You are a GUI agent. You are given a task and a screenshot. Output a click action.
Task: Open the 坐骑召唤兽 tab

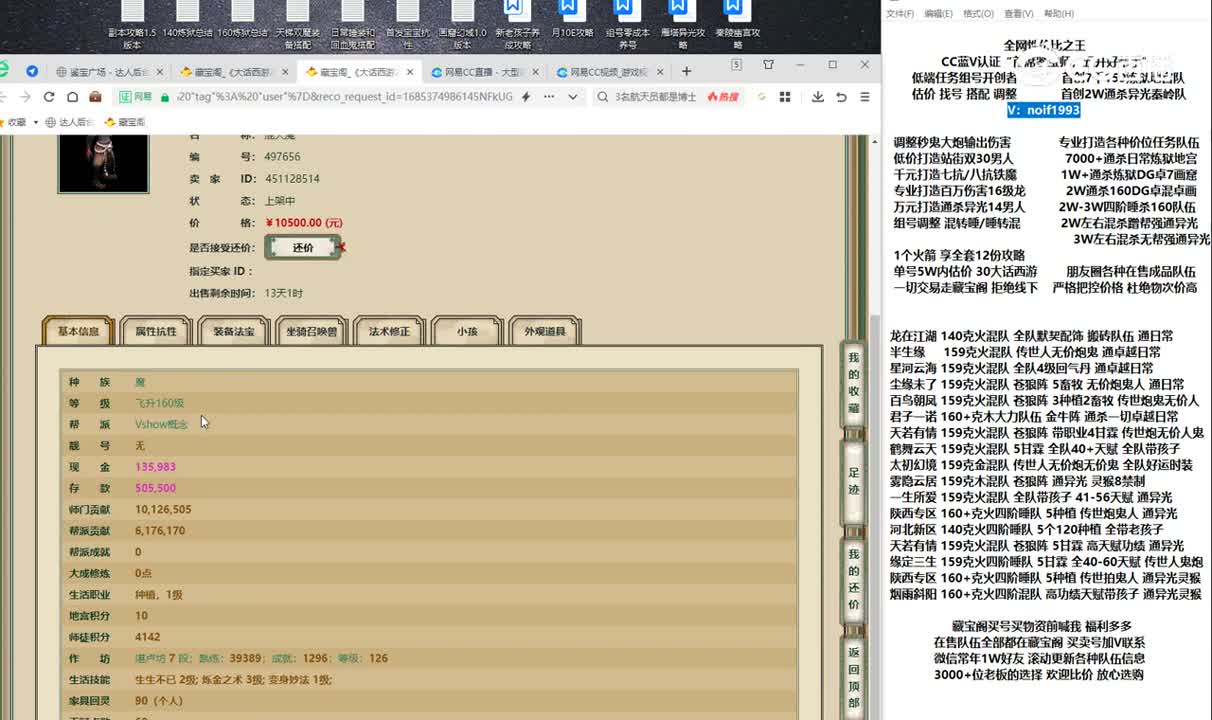click(311, 331)
